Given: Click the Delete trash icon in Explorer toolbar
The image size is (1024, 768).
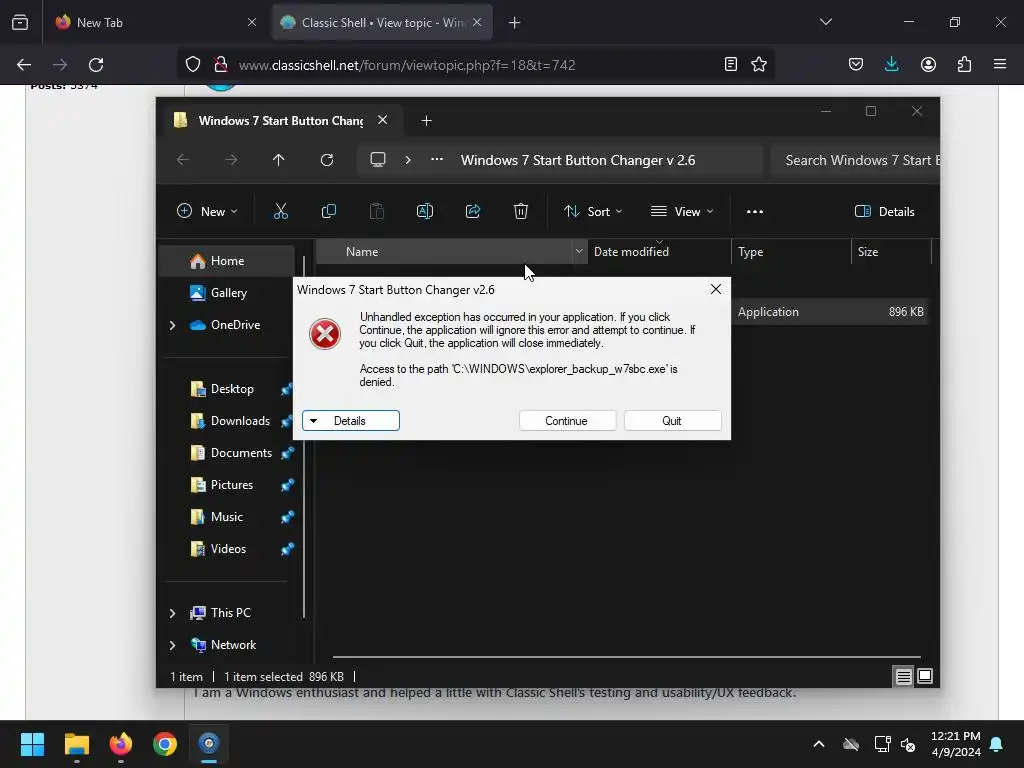Looking at the screenshot, I should coord(520,212).
